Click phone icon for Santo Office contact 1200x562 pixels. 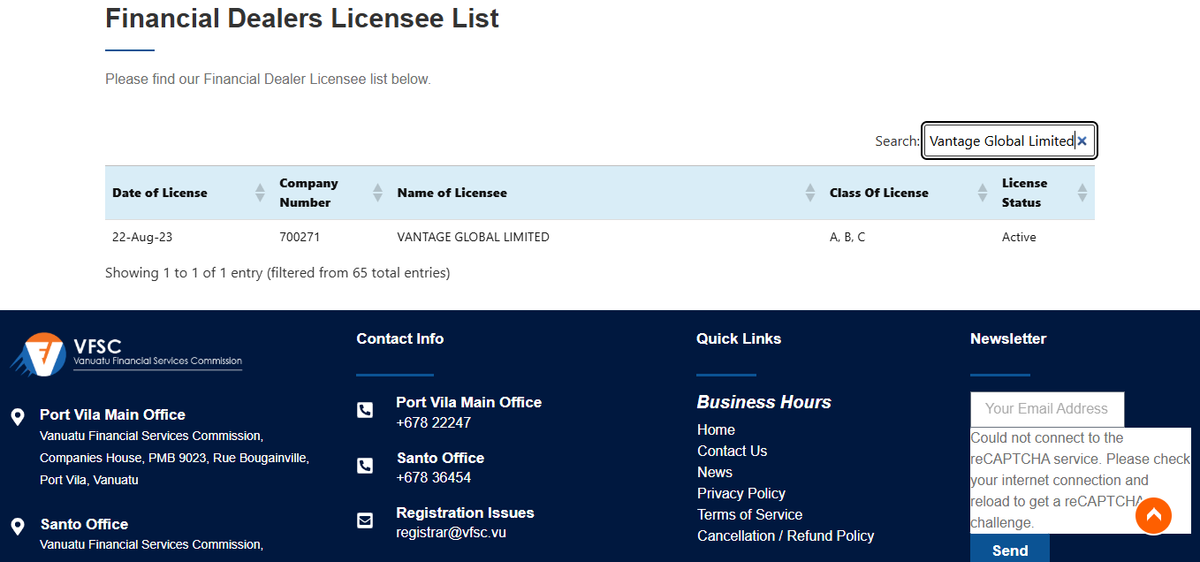365,466
